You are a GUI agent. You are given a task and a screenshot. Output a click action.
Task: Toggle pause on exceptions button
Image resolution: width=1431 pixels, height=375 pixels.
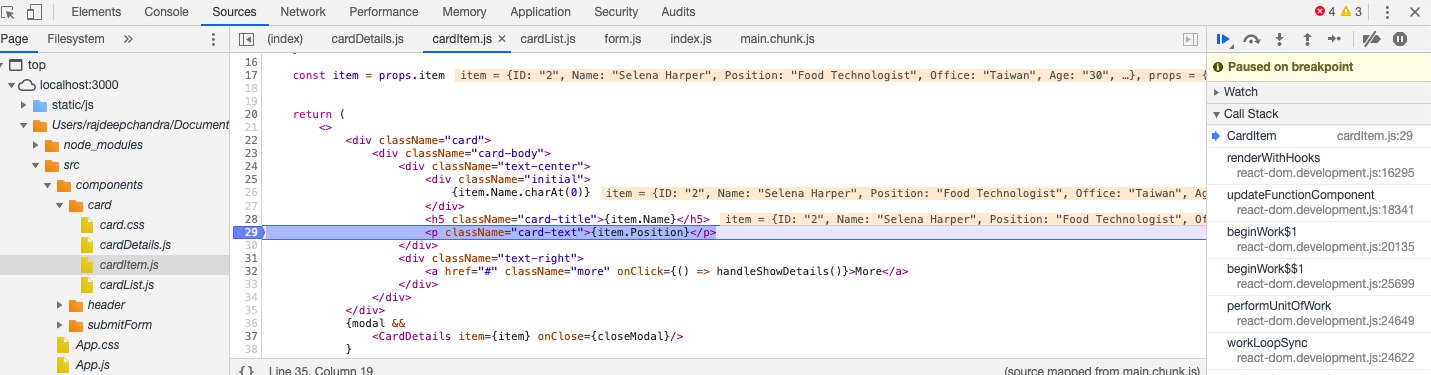tap(1400, 39)
